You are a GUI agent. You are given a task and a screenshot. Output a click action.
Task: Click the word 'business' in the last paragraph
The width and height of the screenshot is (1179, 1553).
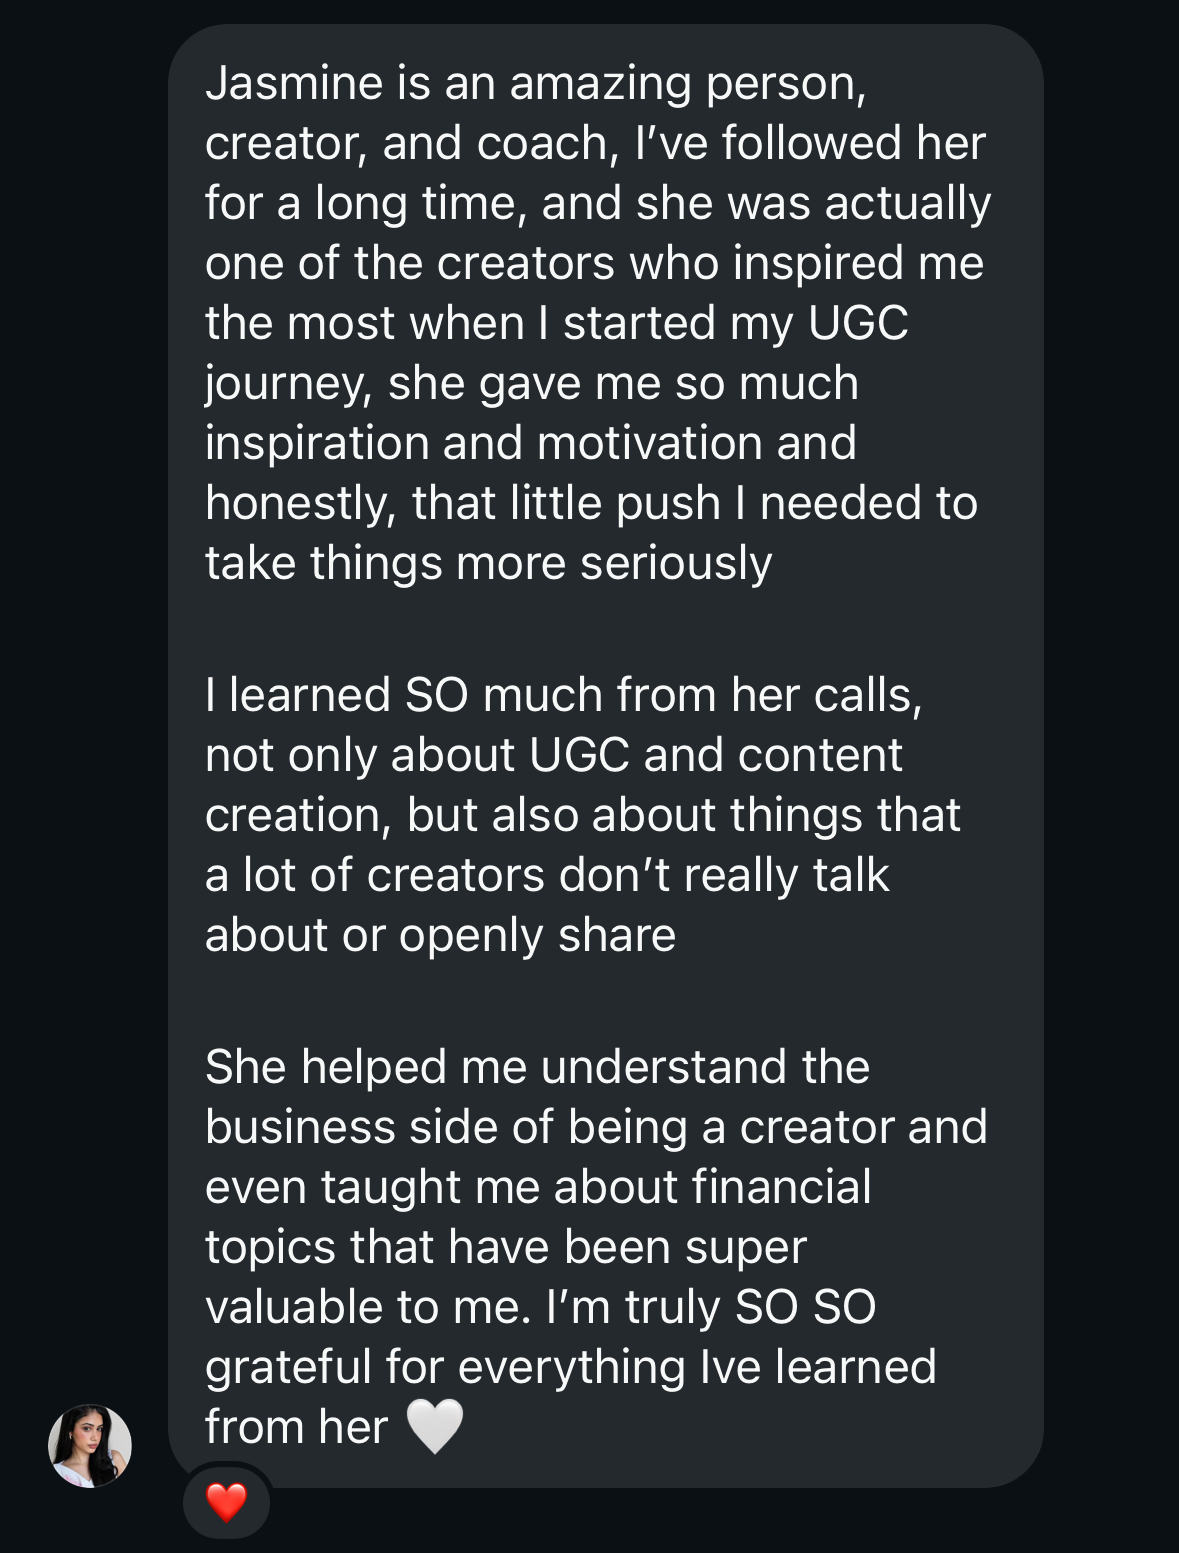pos(301,1127)
